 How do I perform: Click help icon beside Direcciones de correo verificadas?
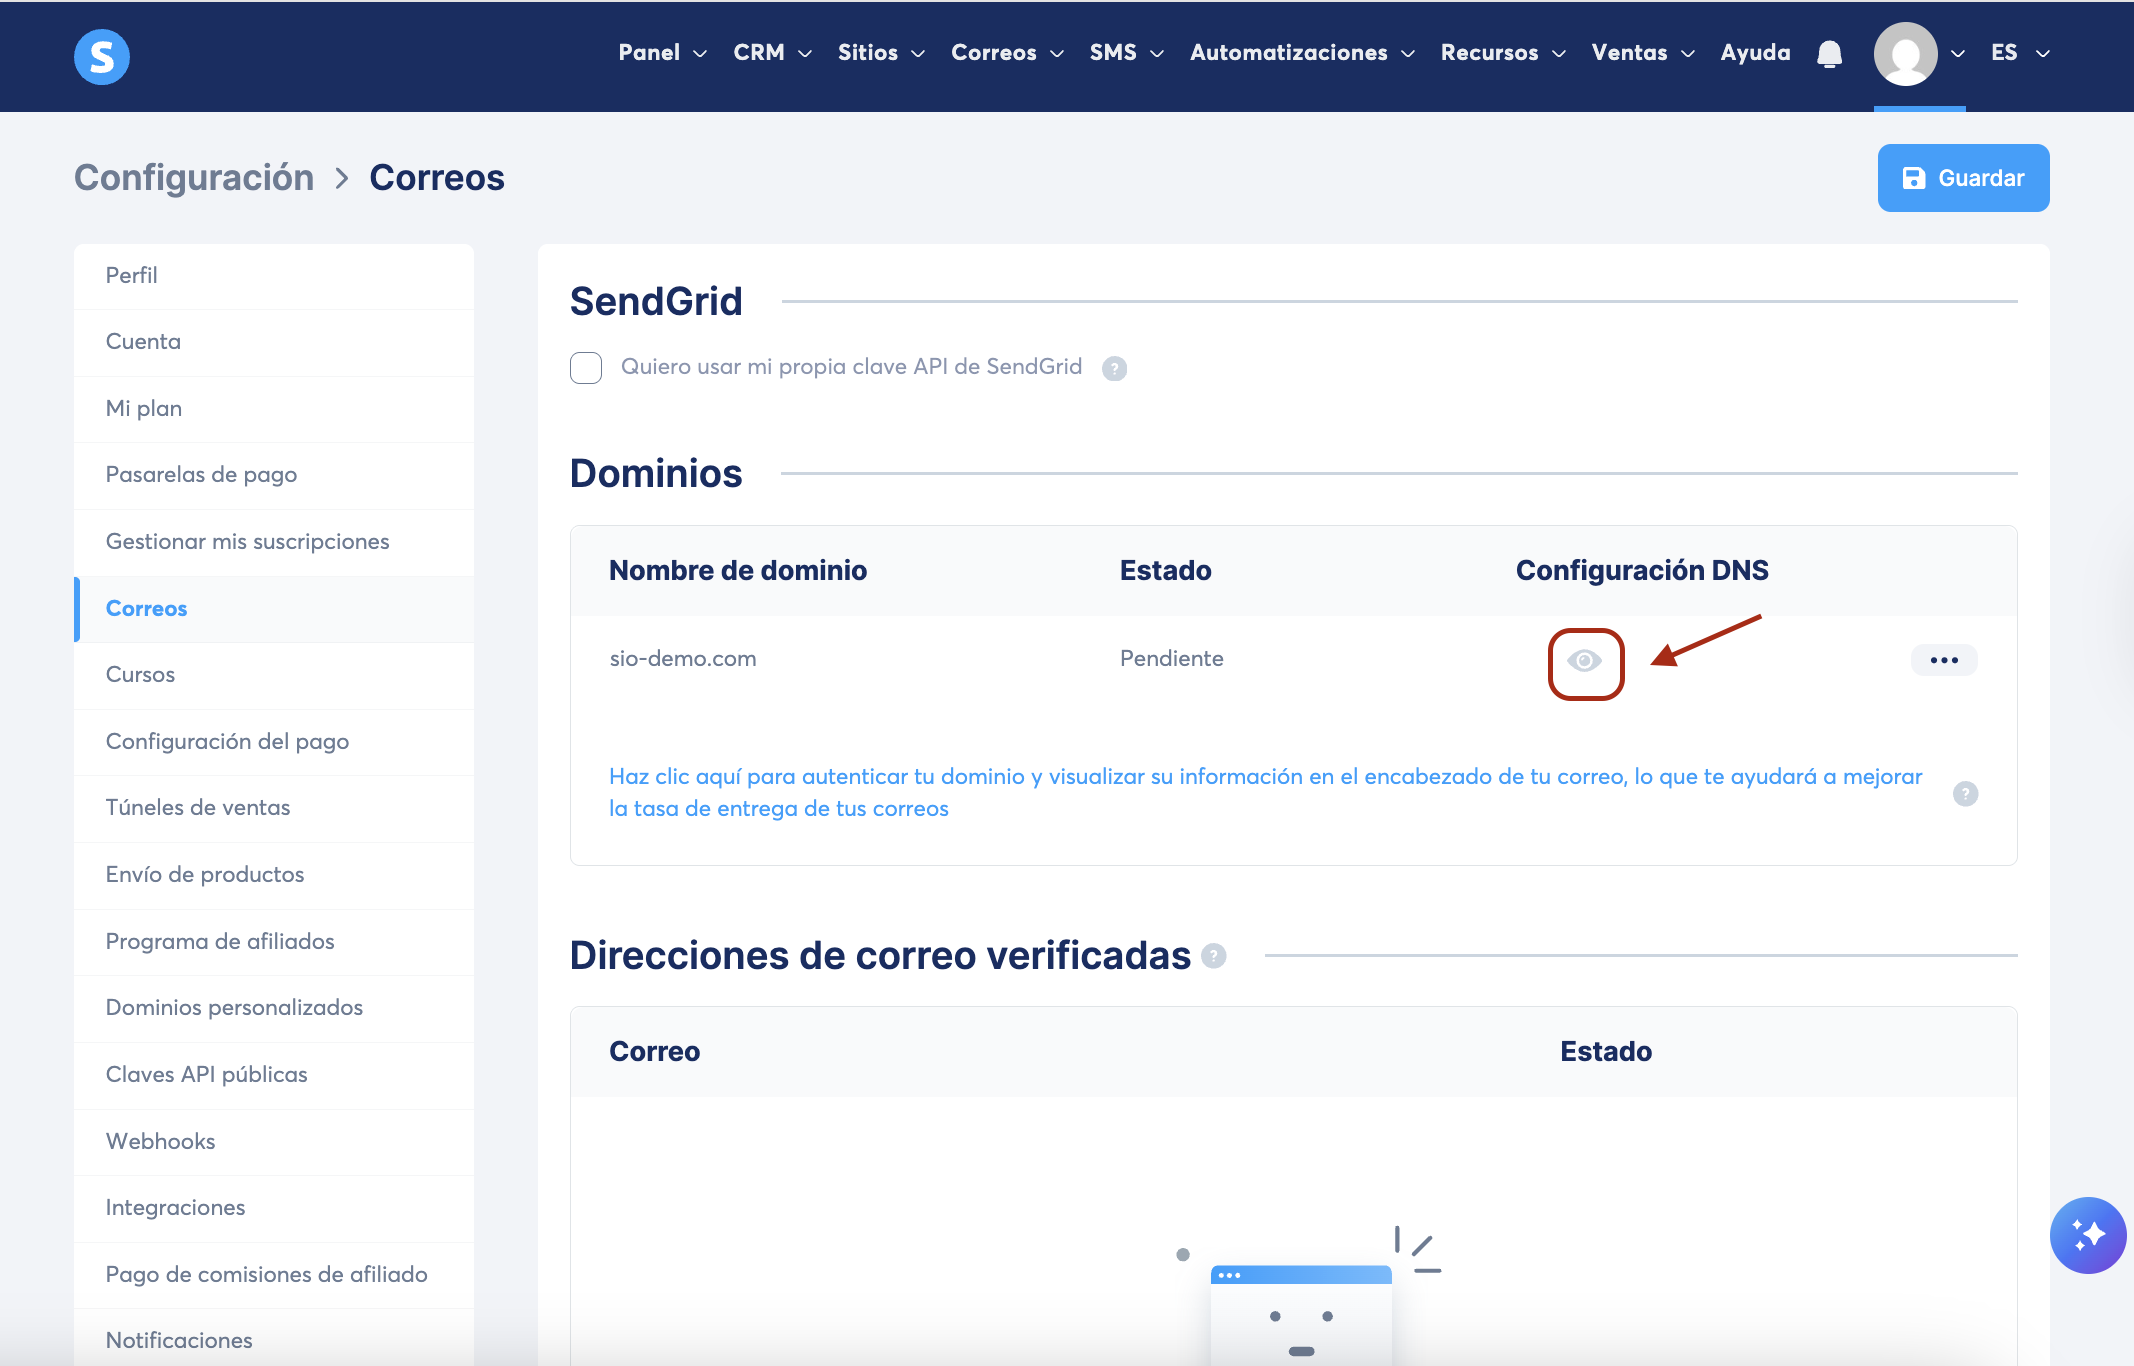pyautogui.click(x=1213, y=956)
